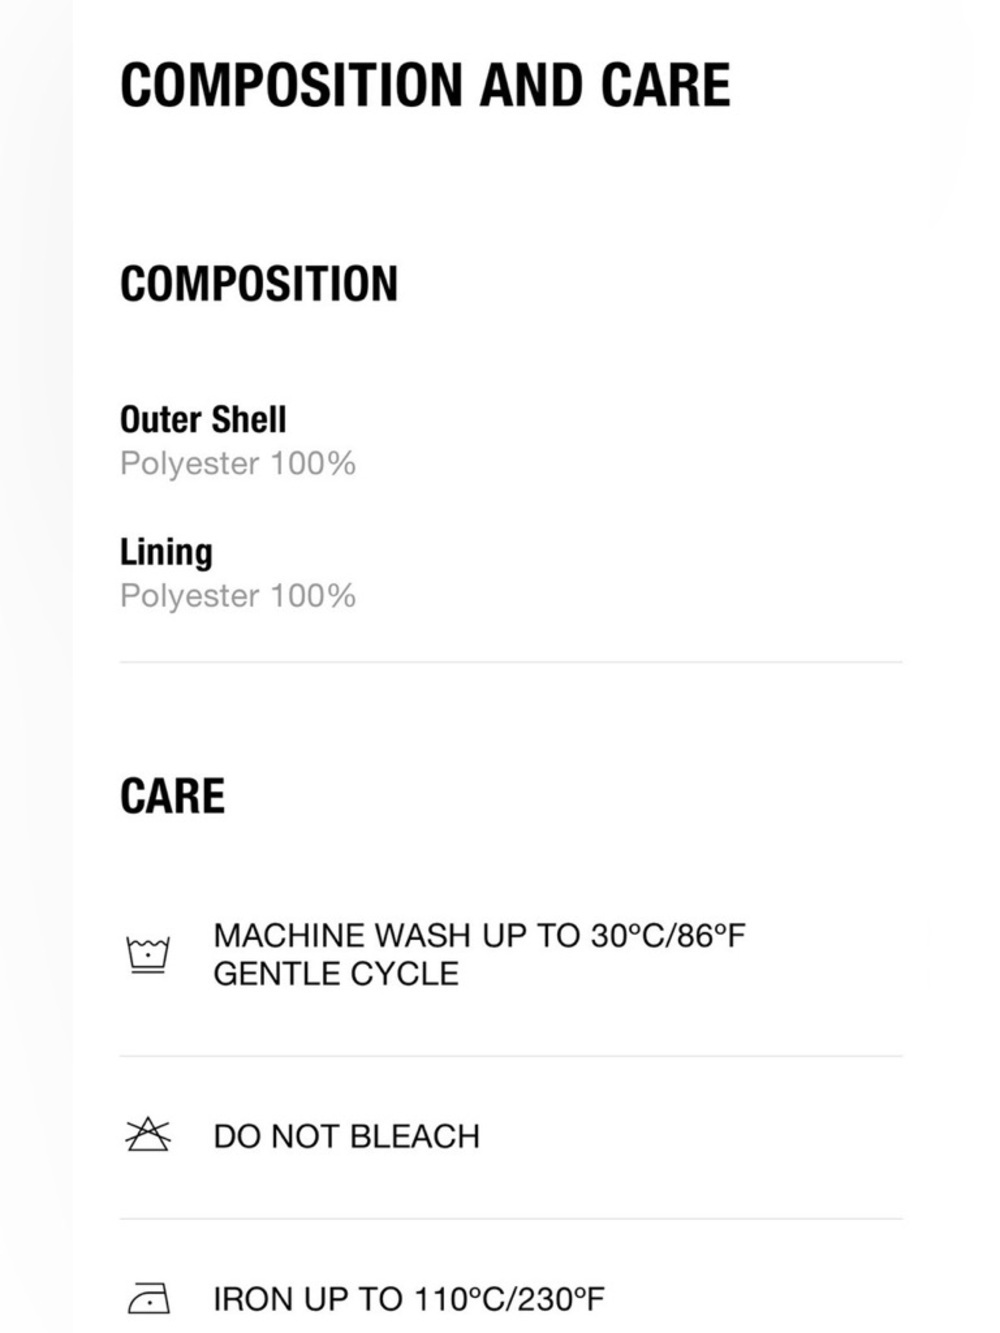Tap the do not bleach triangle icon
The height and width of the screenshot is (1333, 1000).
pyautogui.click(x=148, y=1135)
